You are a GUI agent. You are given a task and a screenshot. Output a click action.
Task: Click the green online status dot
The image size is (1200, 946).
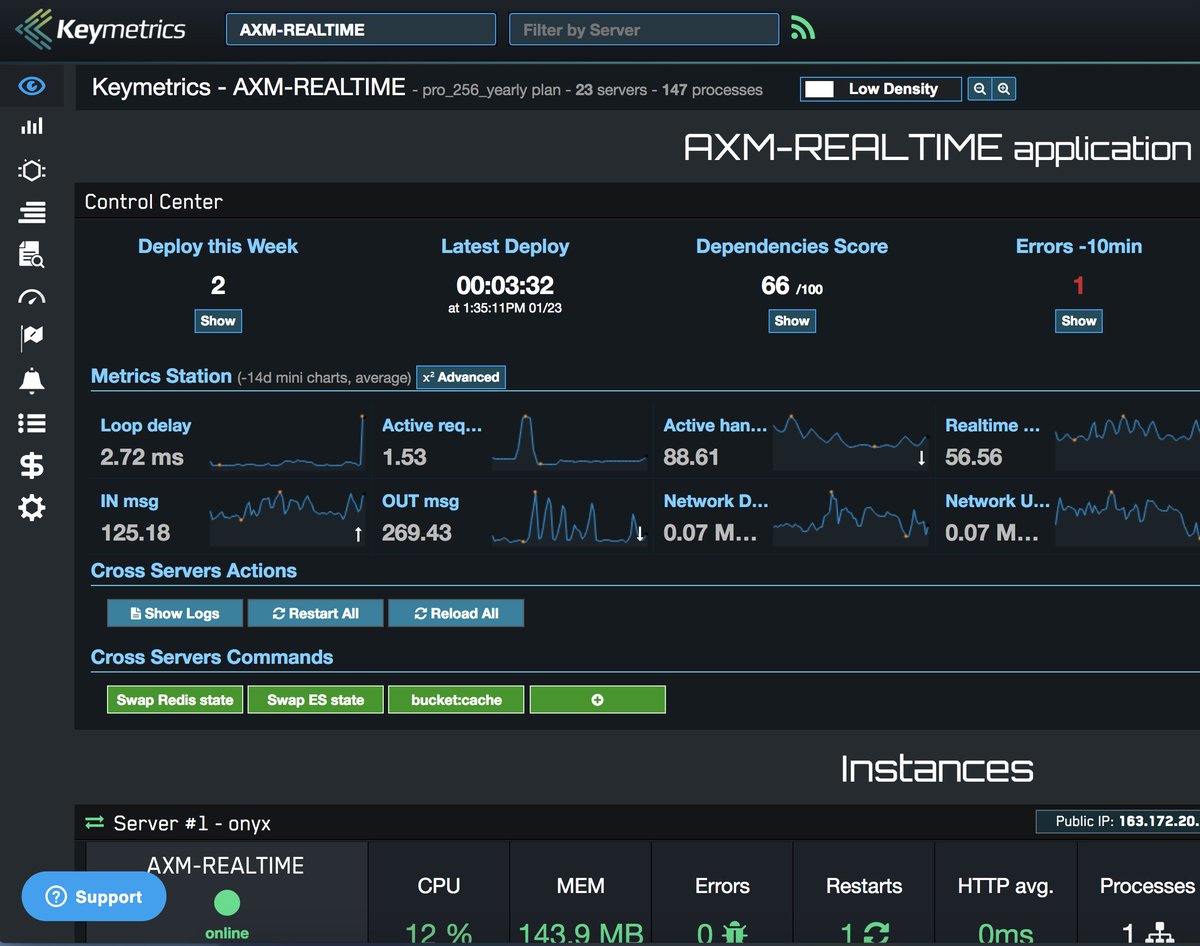pyautogui.click(x=227, y=902)
